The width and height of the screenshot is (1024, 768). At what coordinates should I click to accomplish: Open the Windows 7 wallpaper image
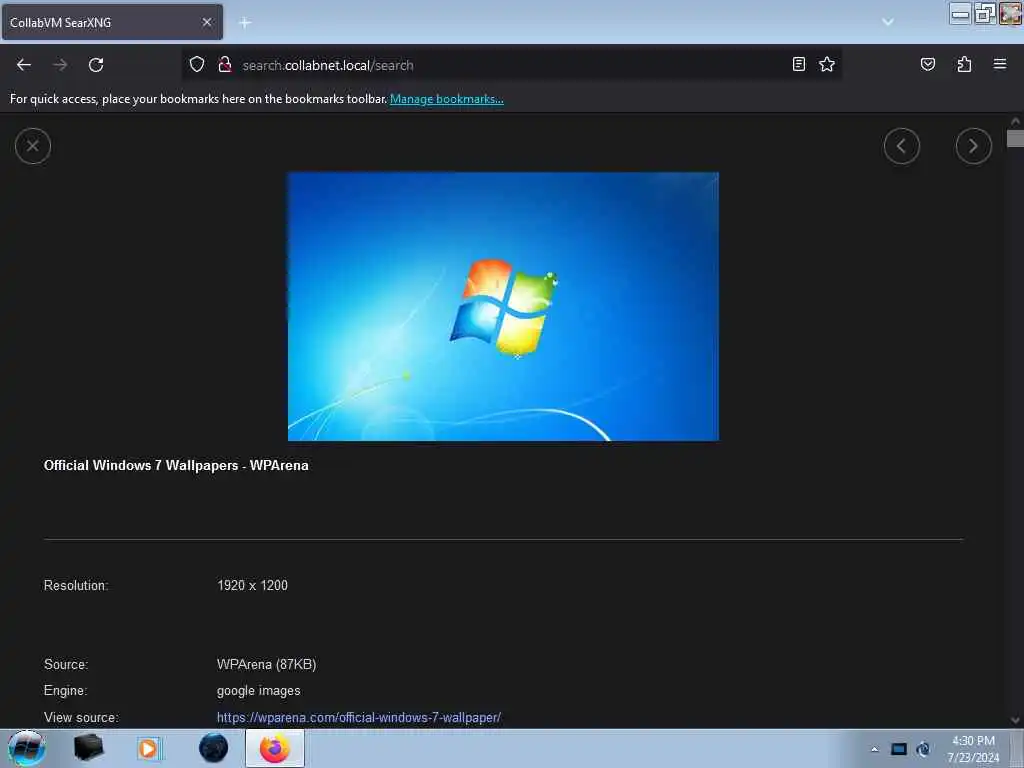pyautogui.click(x=503, y=306)
